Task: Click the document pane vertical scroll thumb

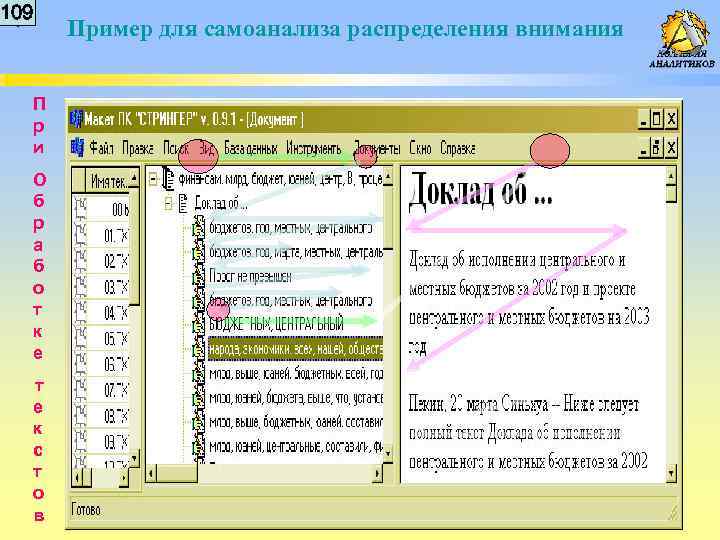Action: pos(671,193)
